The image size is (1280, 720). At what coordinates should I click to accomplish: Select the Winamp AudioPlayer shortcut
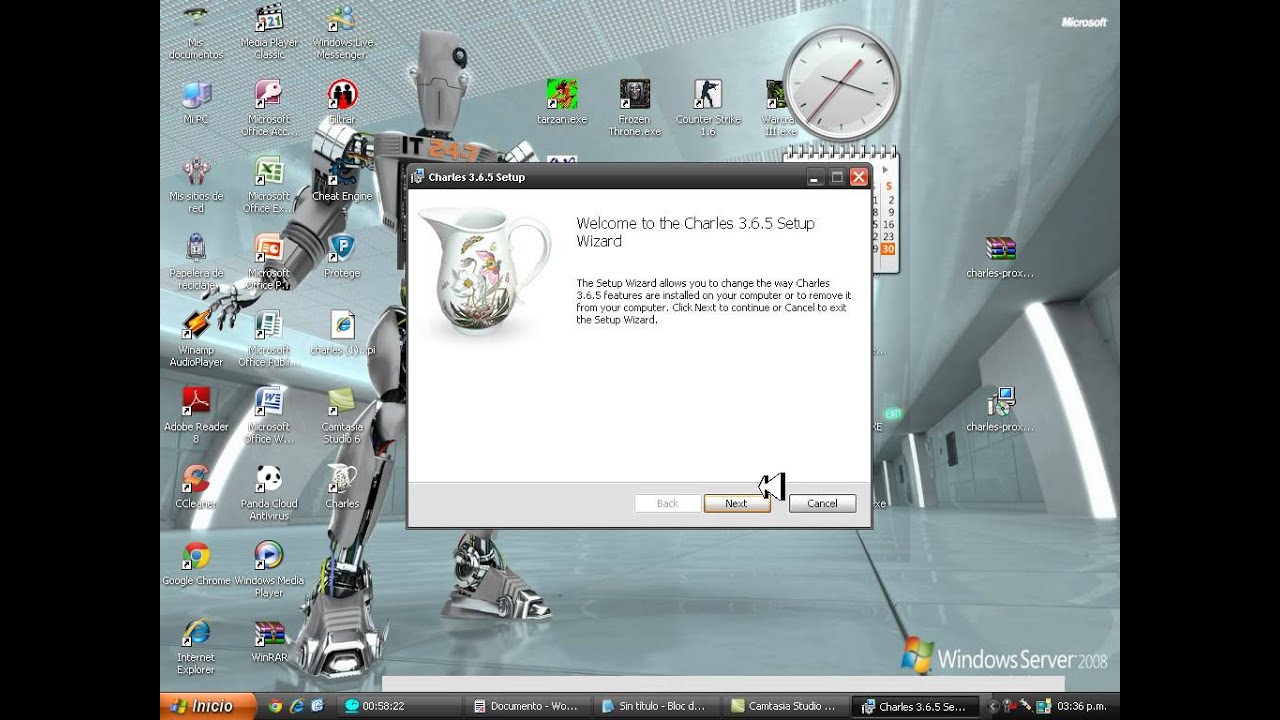[196, 339]
